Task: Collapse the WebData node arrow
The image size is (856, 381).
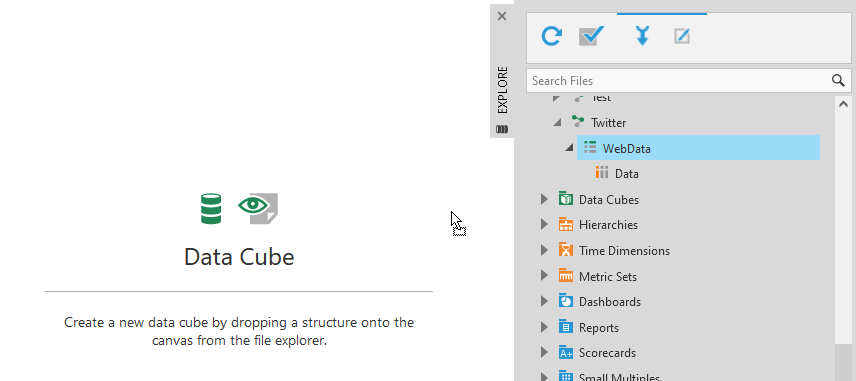Action: (x=569, y=148)
